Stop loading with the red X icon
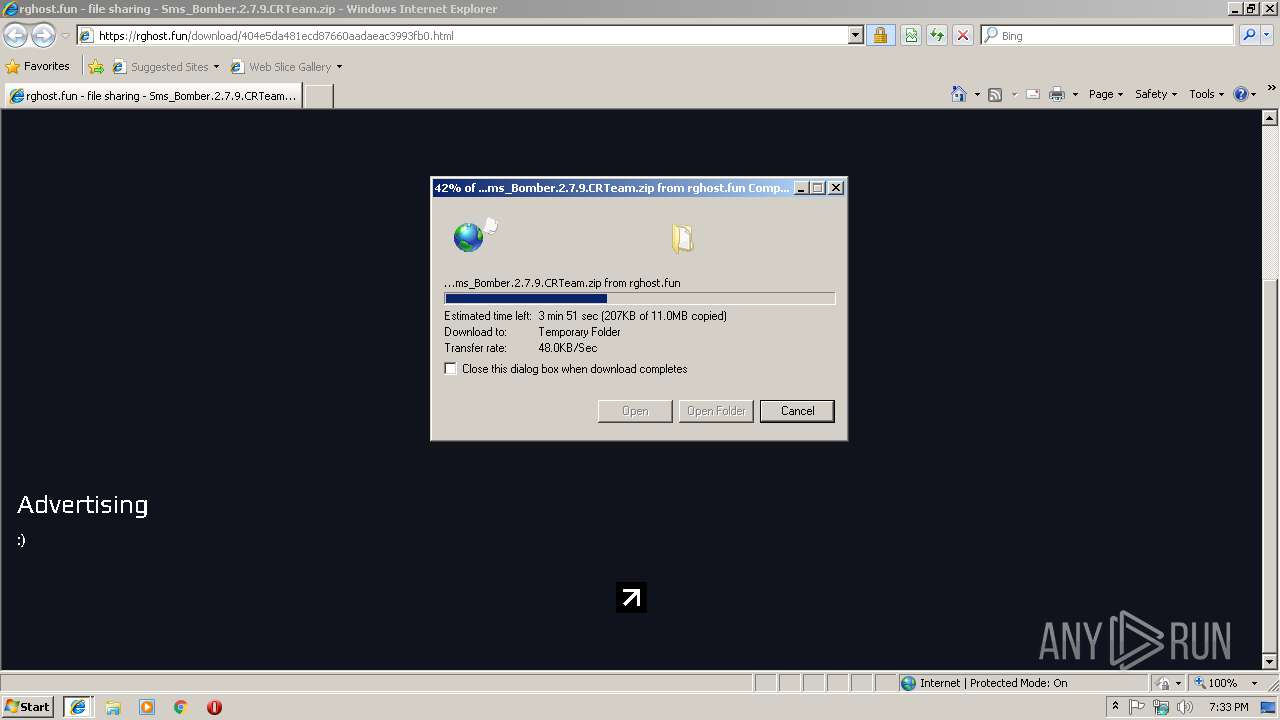 (x=963, y=35)
